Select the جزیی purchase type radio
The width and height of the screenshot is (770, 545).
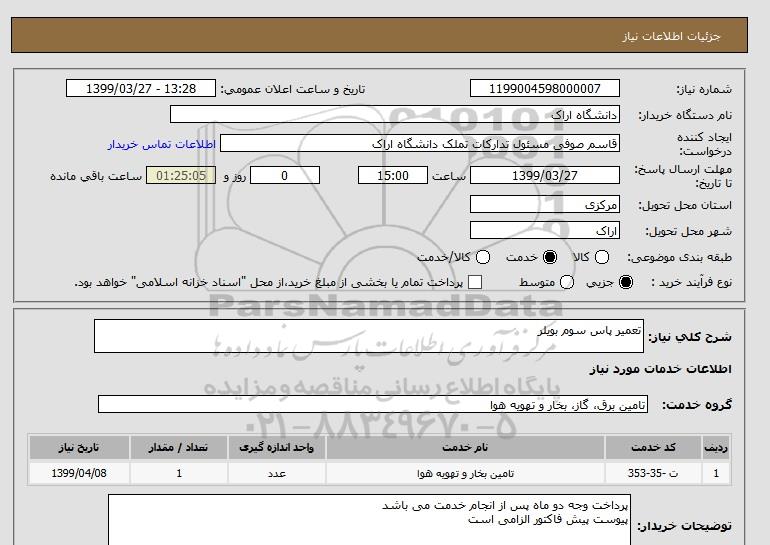click(626, 282)
